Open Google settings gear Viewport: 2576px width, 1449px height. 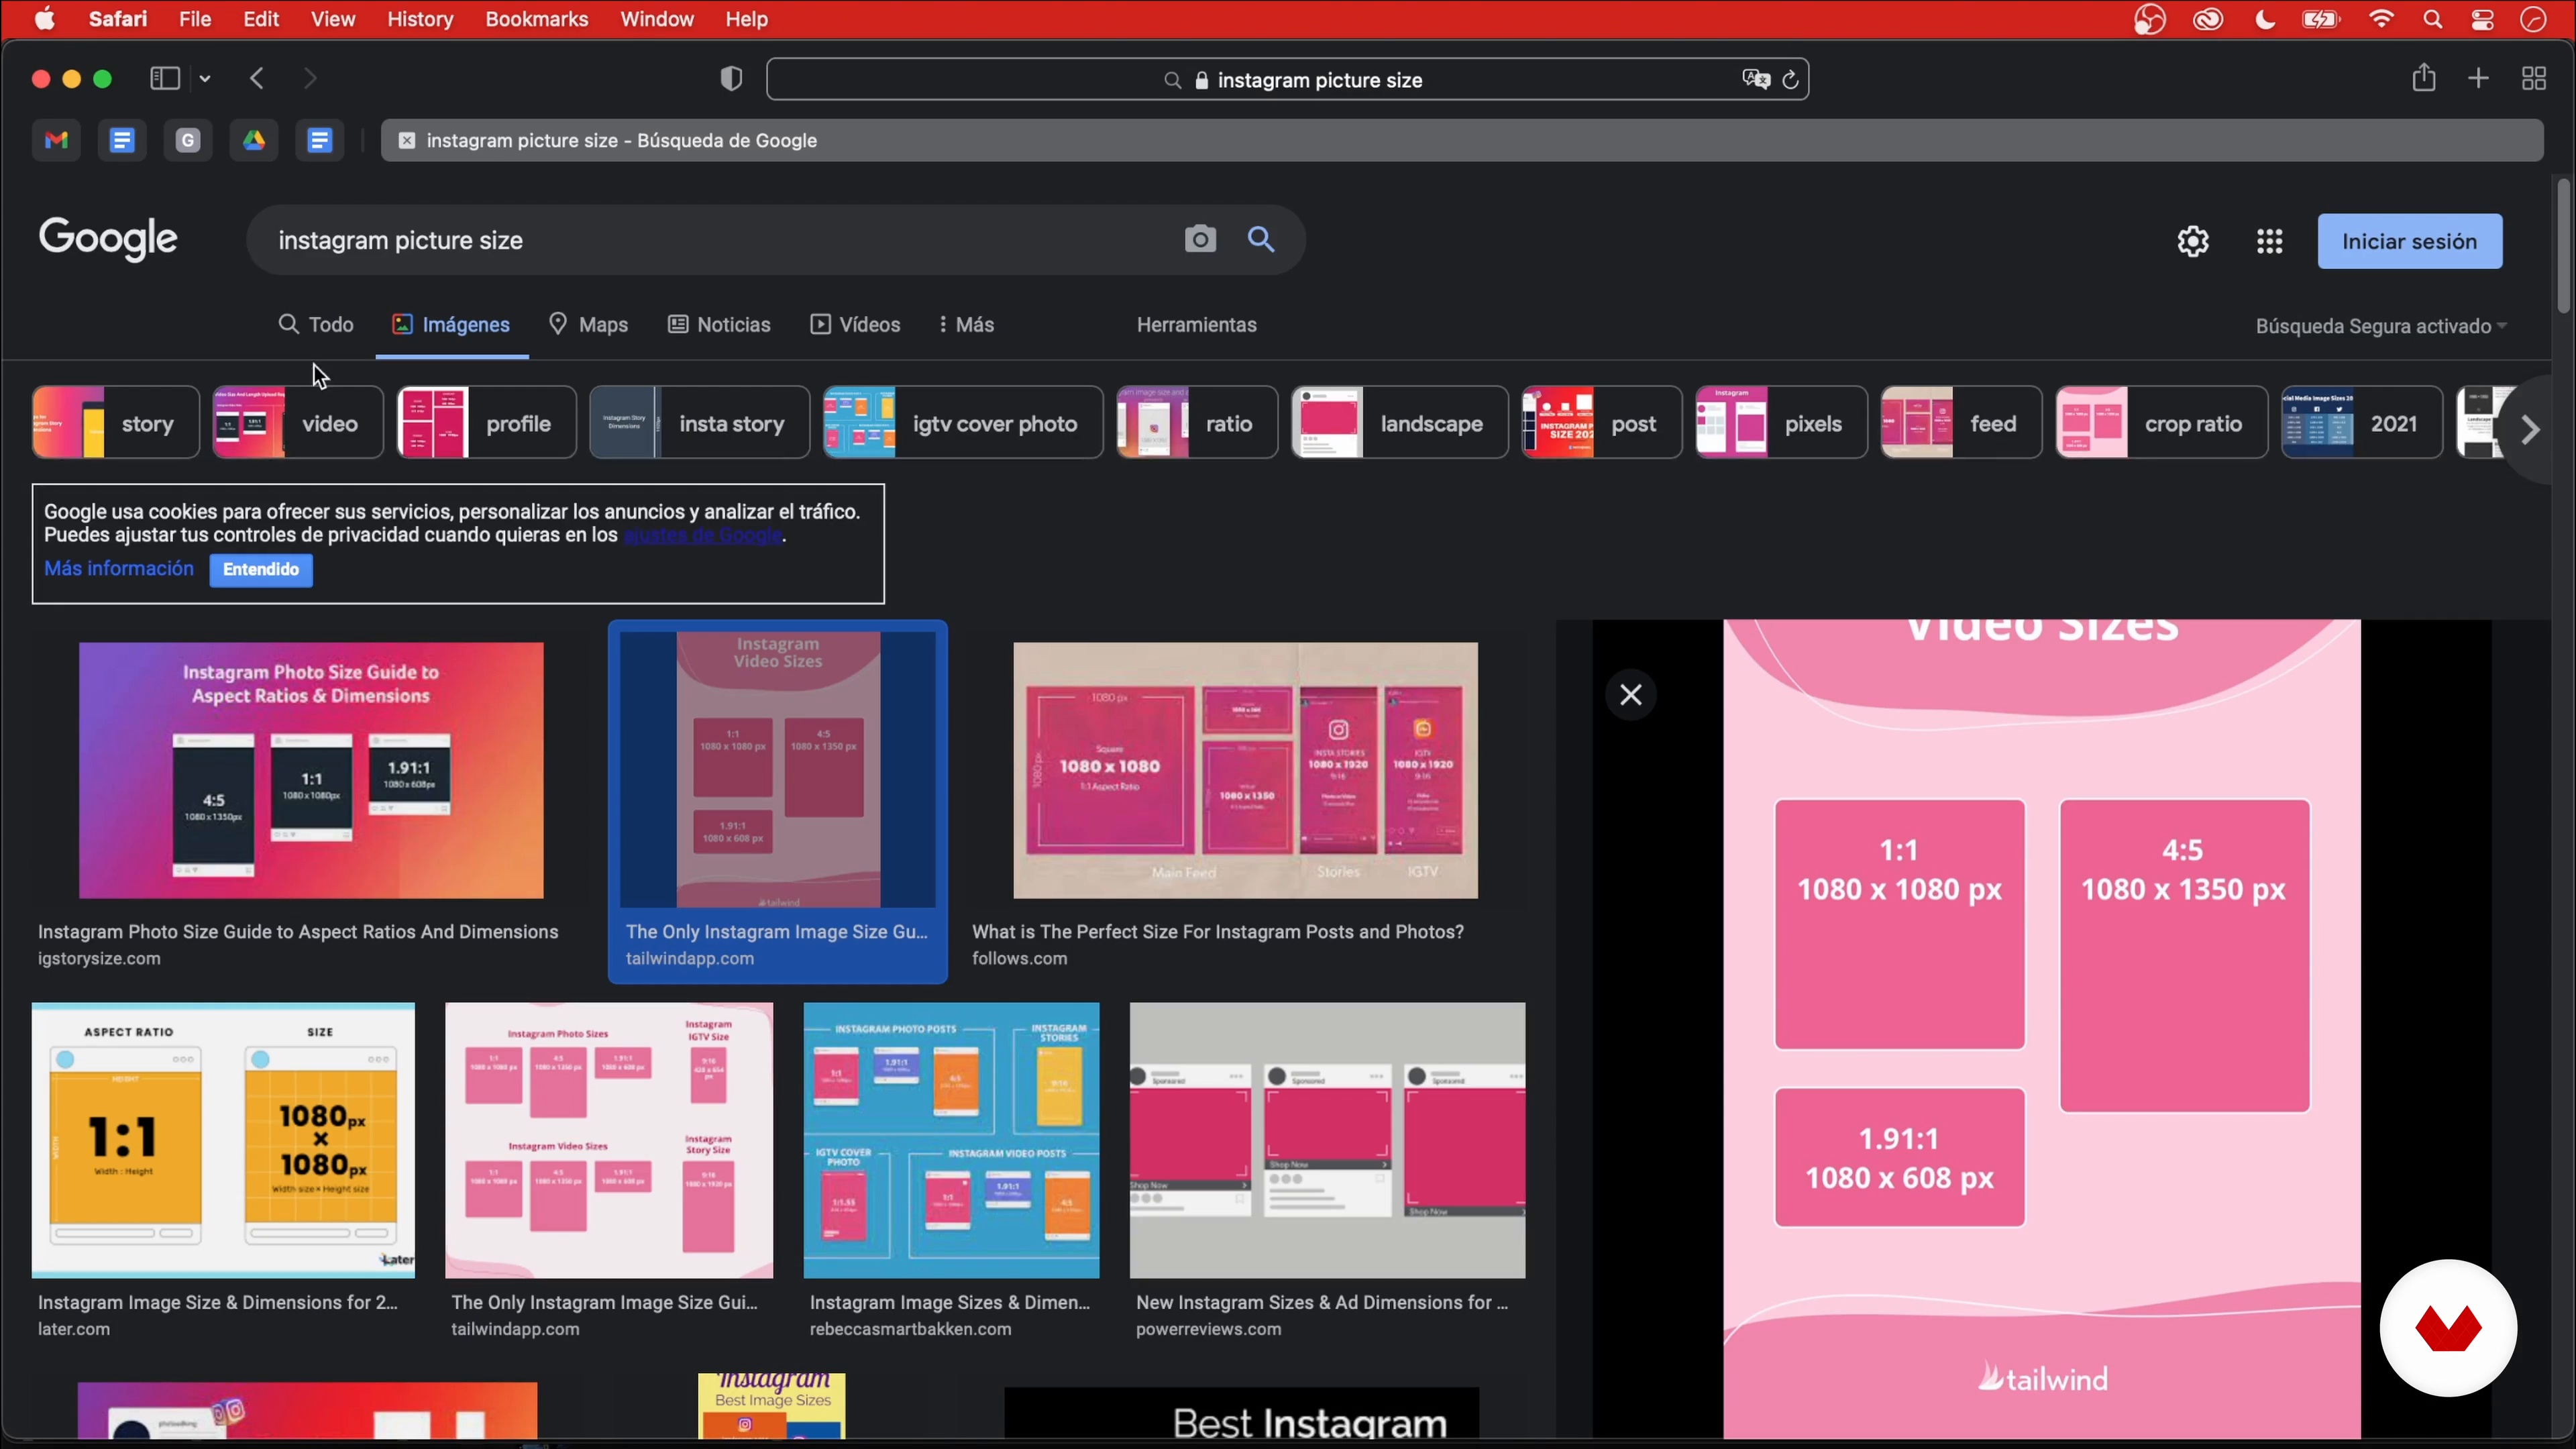coord(2193,241)
